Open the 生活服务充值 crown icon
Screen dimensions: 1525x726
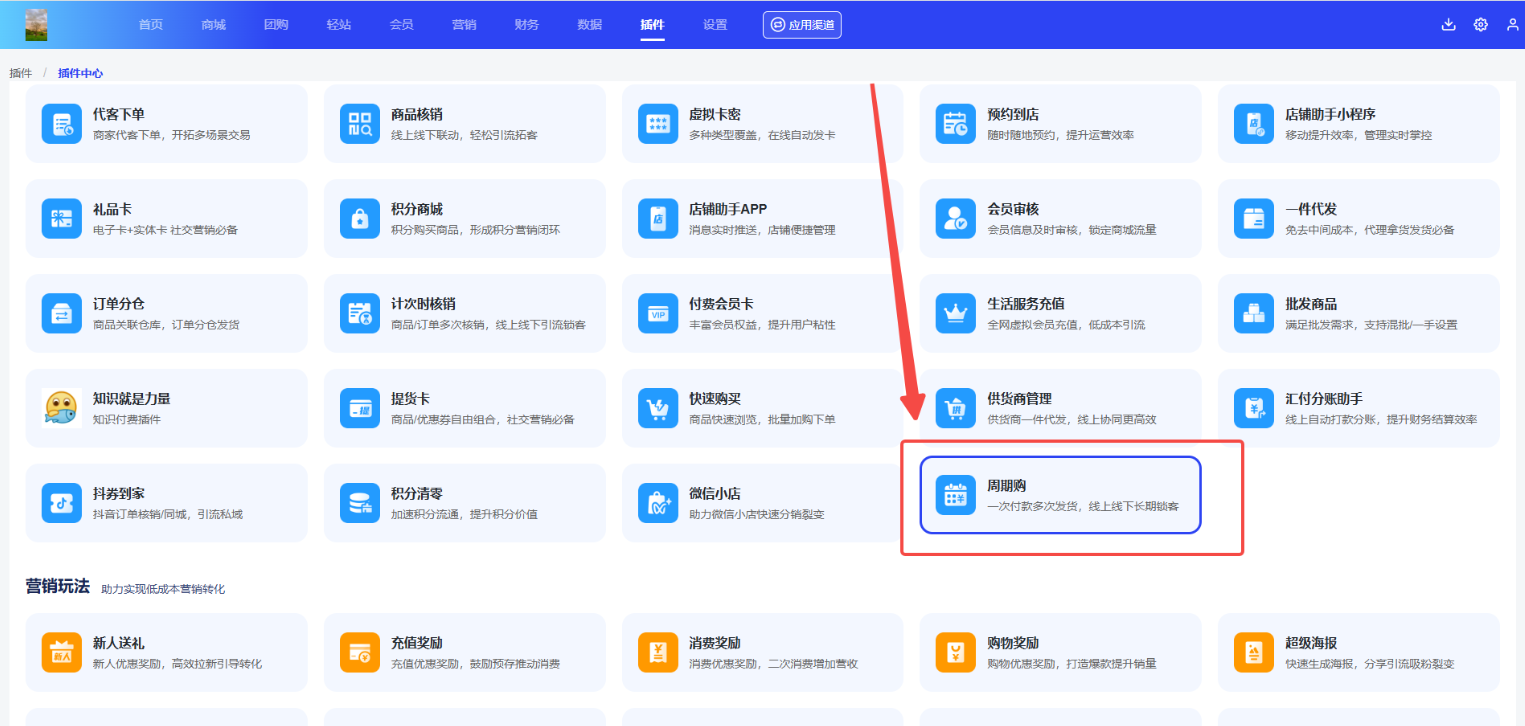955,314
